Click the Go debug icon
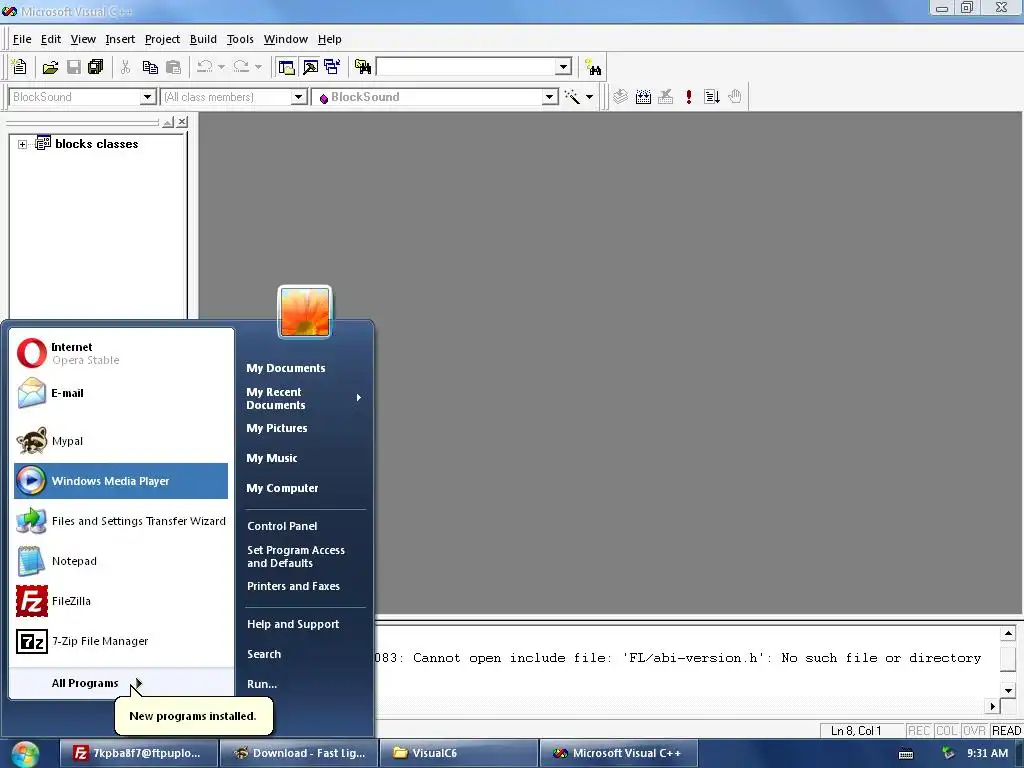Image resolution: width=1024 pixels, height=768 pixels. [x=712, y=97]
